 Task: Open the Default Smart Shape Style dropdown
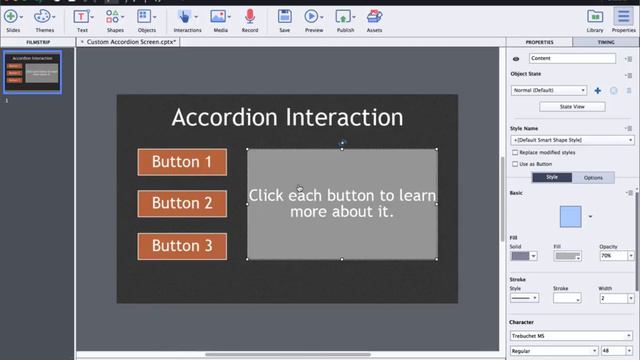pos(572,140)
